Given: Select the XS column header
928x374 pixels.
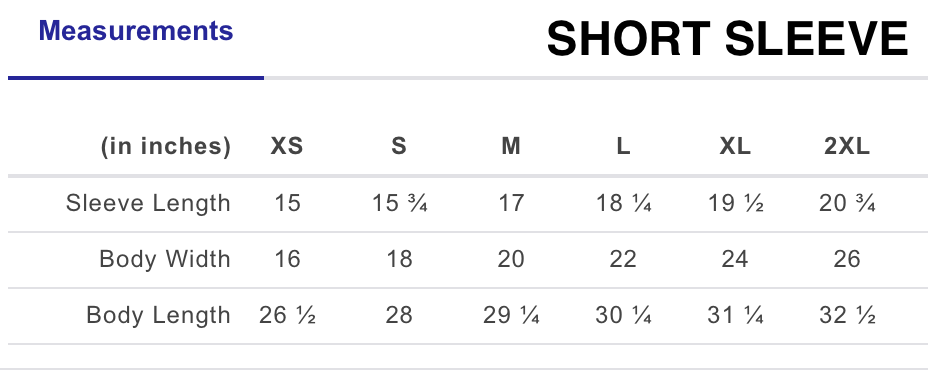Looking at the screenshot, I should [x=287, y=146].
